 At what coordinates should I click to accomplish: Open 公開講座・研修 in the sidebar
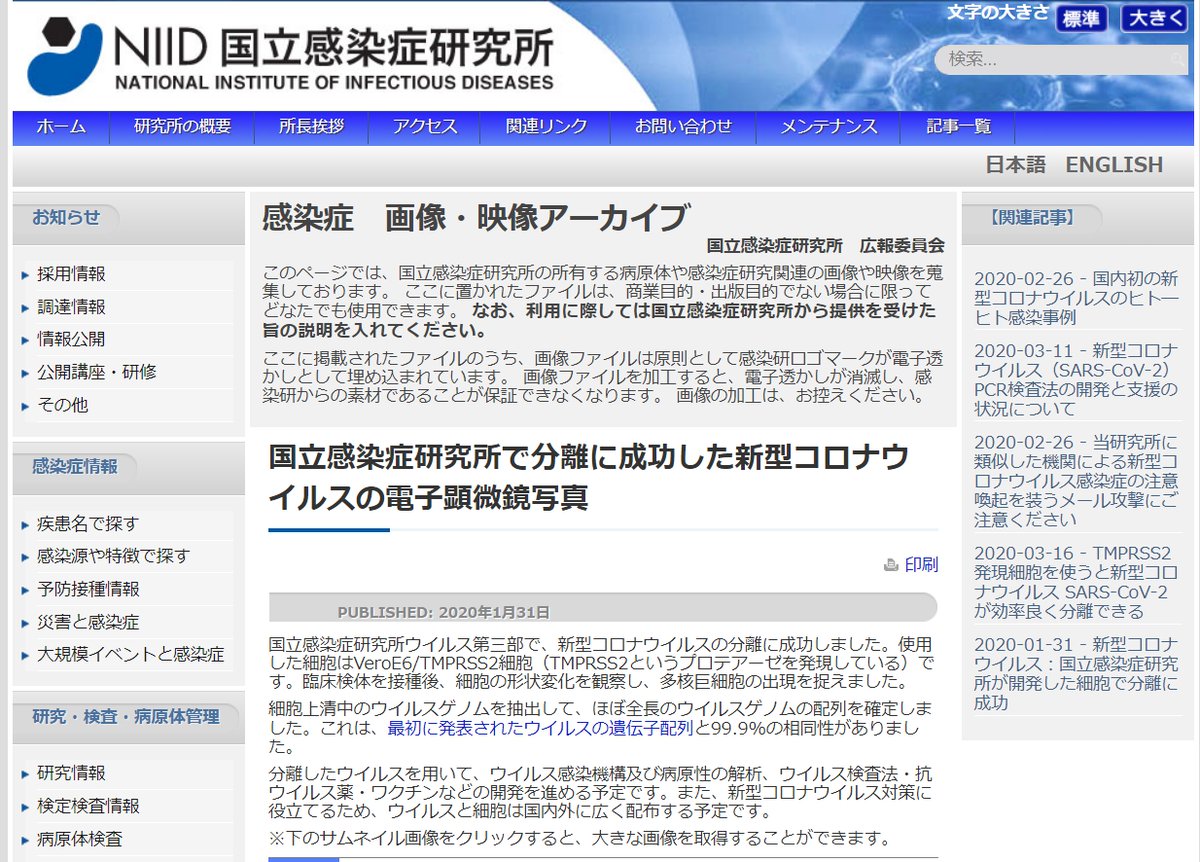click(x=96, y=372)
